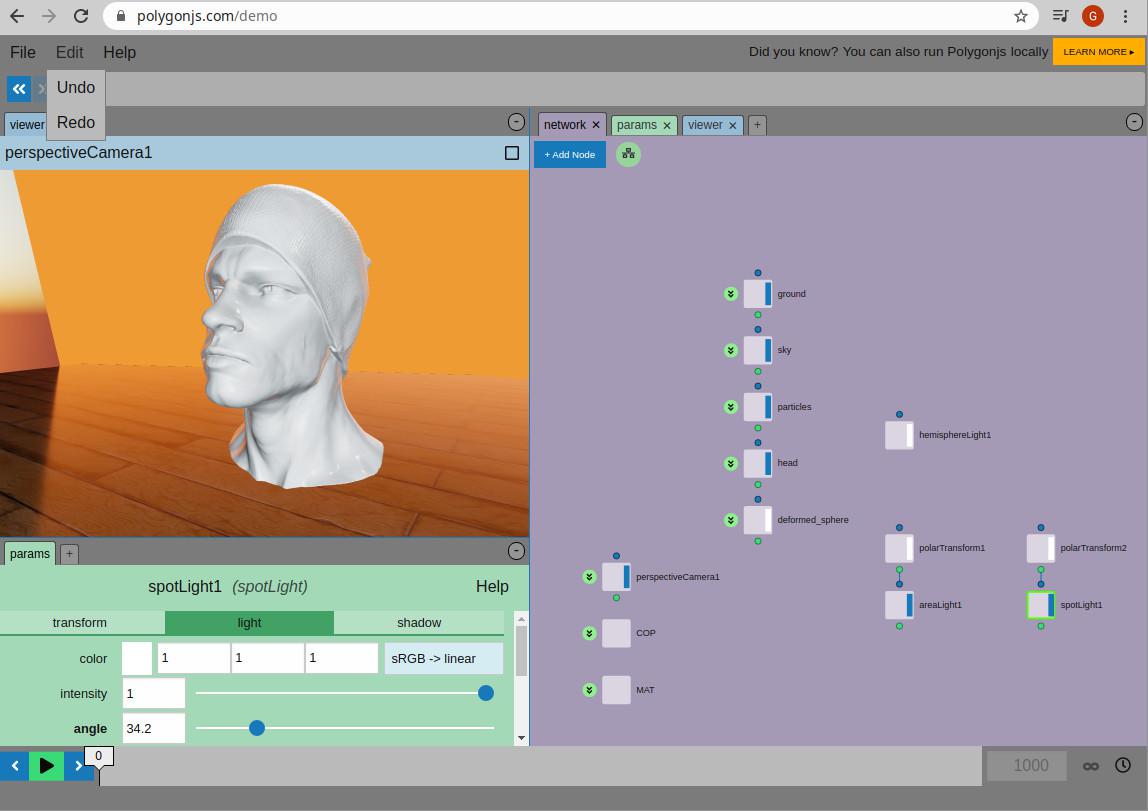The height and width of the screenshot is (811, 1148).
Task: Toggle the display flag on head node
Action: [768, 463]
